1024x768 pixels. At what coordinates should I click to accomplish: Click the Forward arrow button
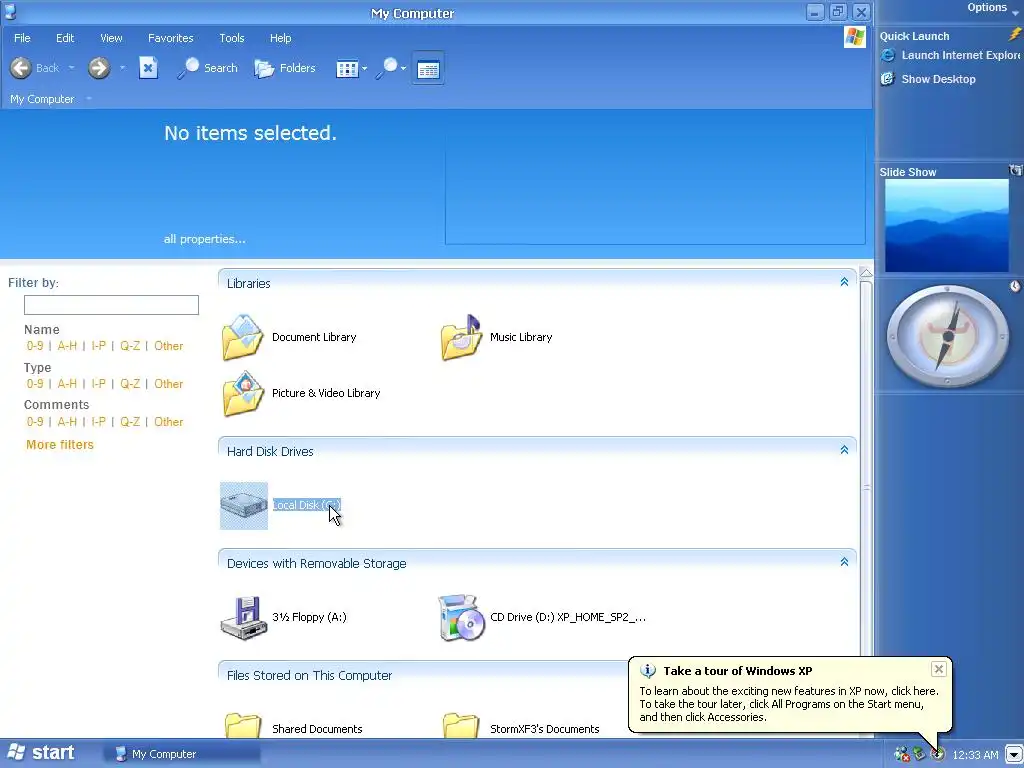[99, 68]
